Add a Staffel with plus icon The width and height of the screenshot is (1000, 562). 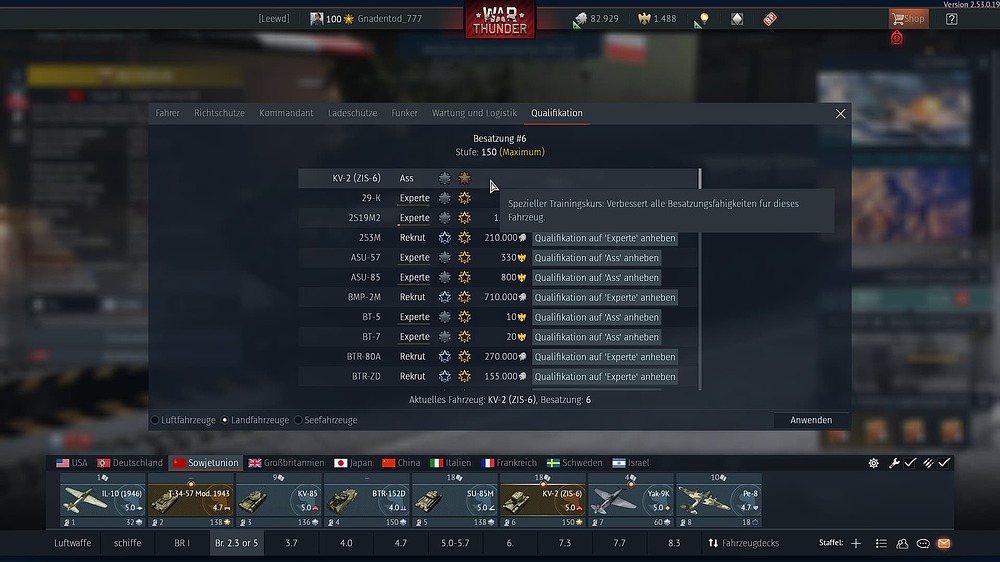[856, 543]
